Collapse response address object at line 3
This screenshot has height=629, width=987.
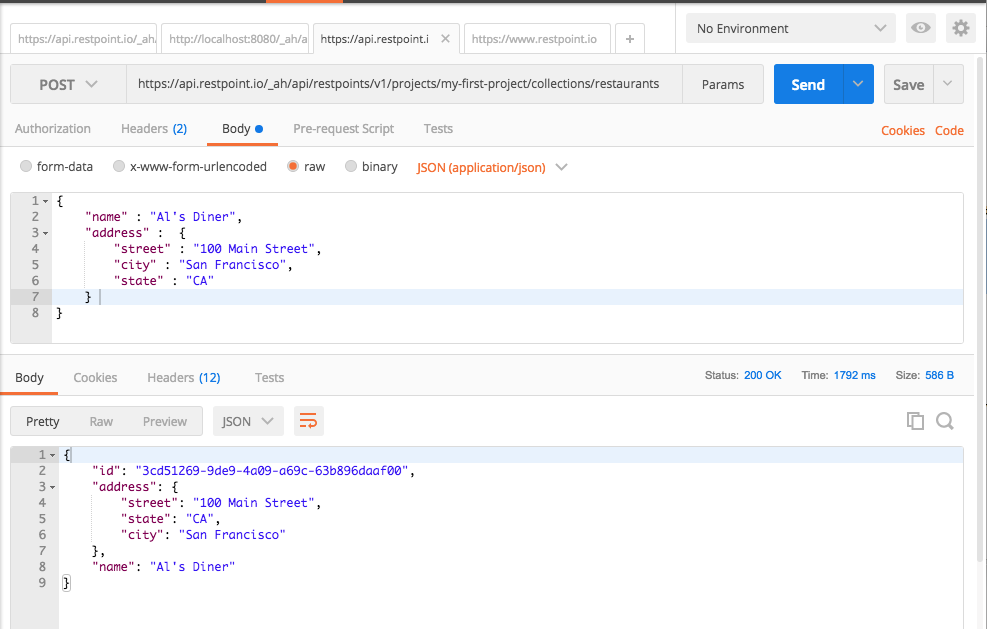pos(53,487)
